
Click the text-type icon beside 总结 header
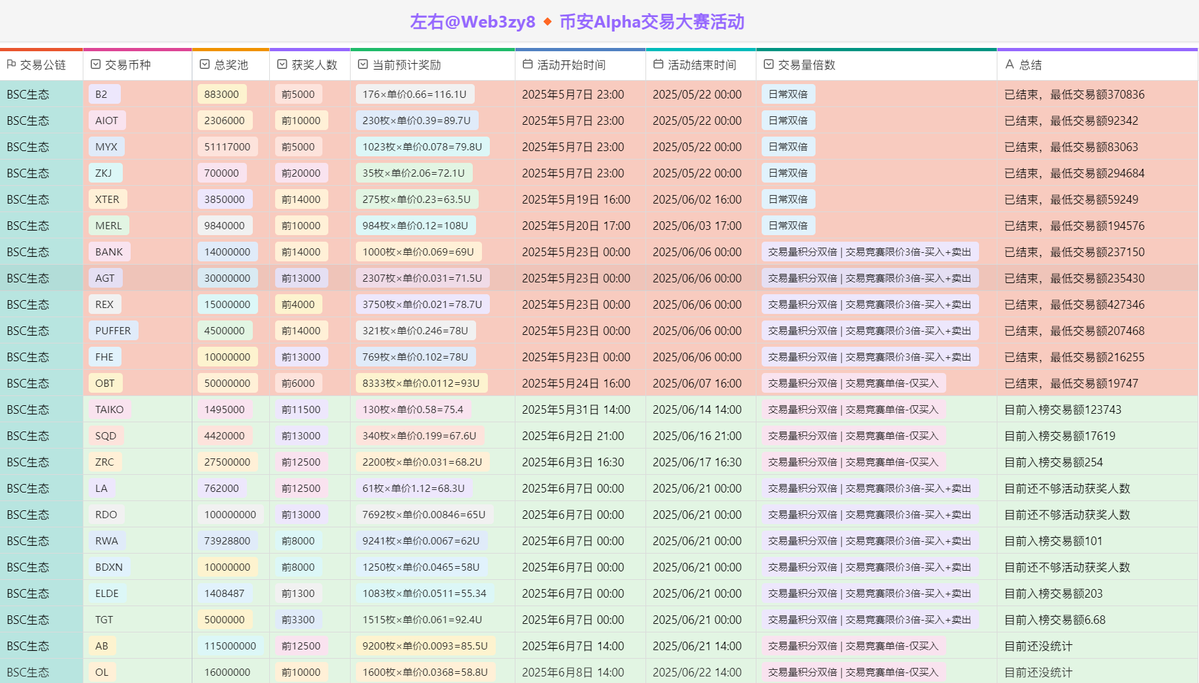[1009, 65]
